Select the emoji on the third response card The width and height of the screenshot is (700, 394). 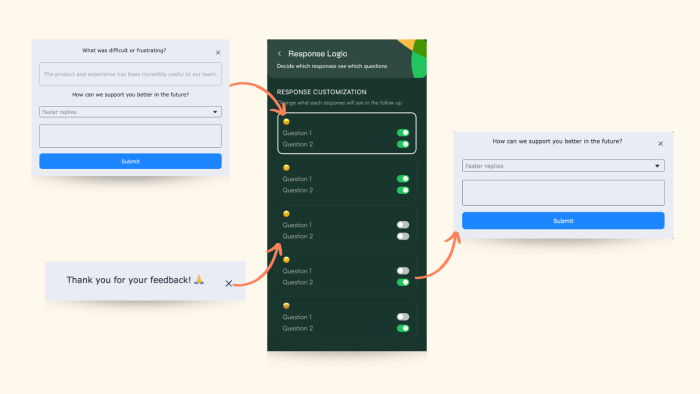click(287, 214)
